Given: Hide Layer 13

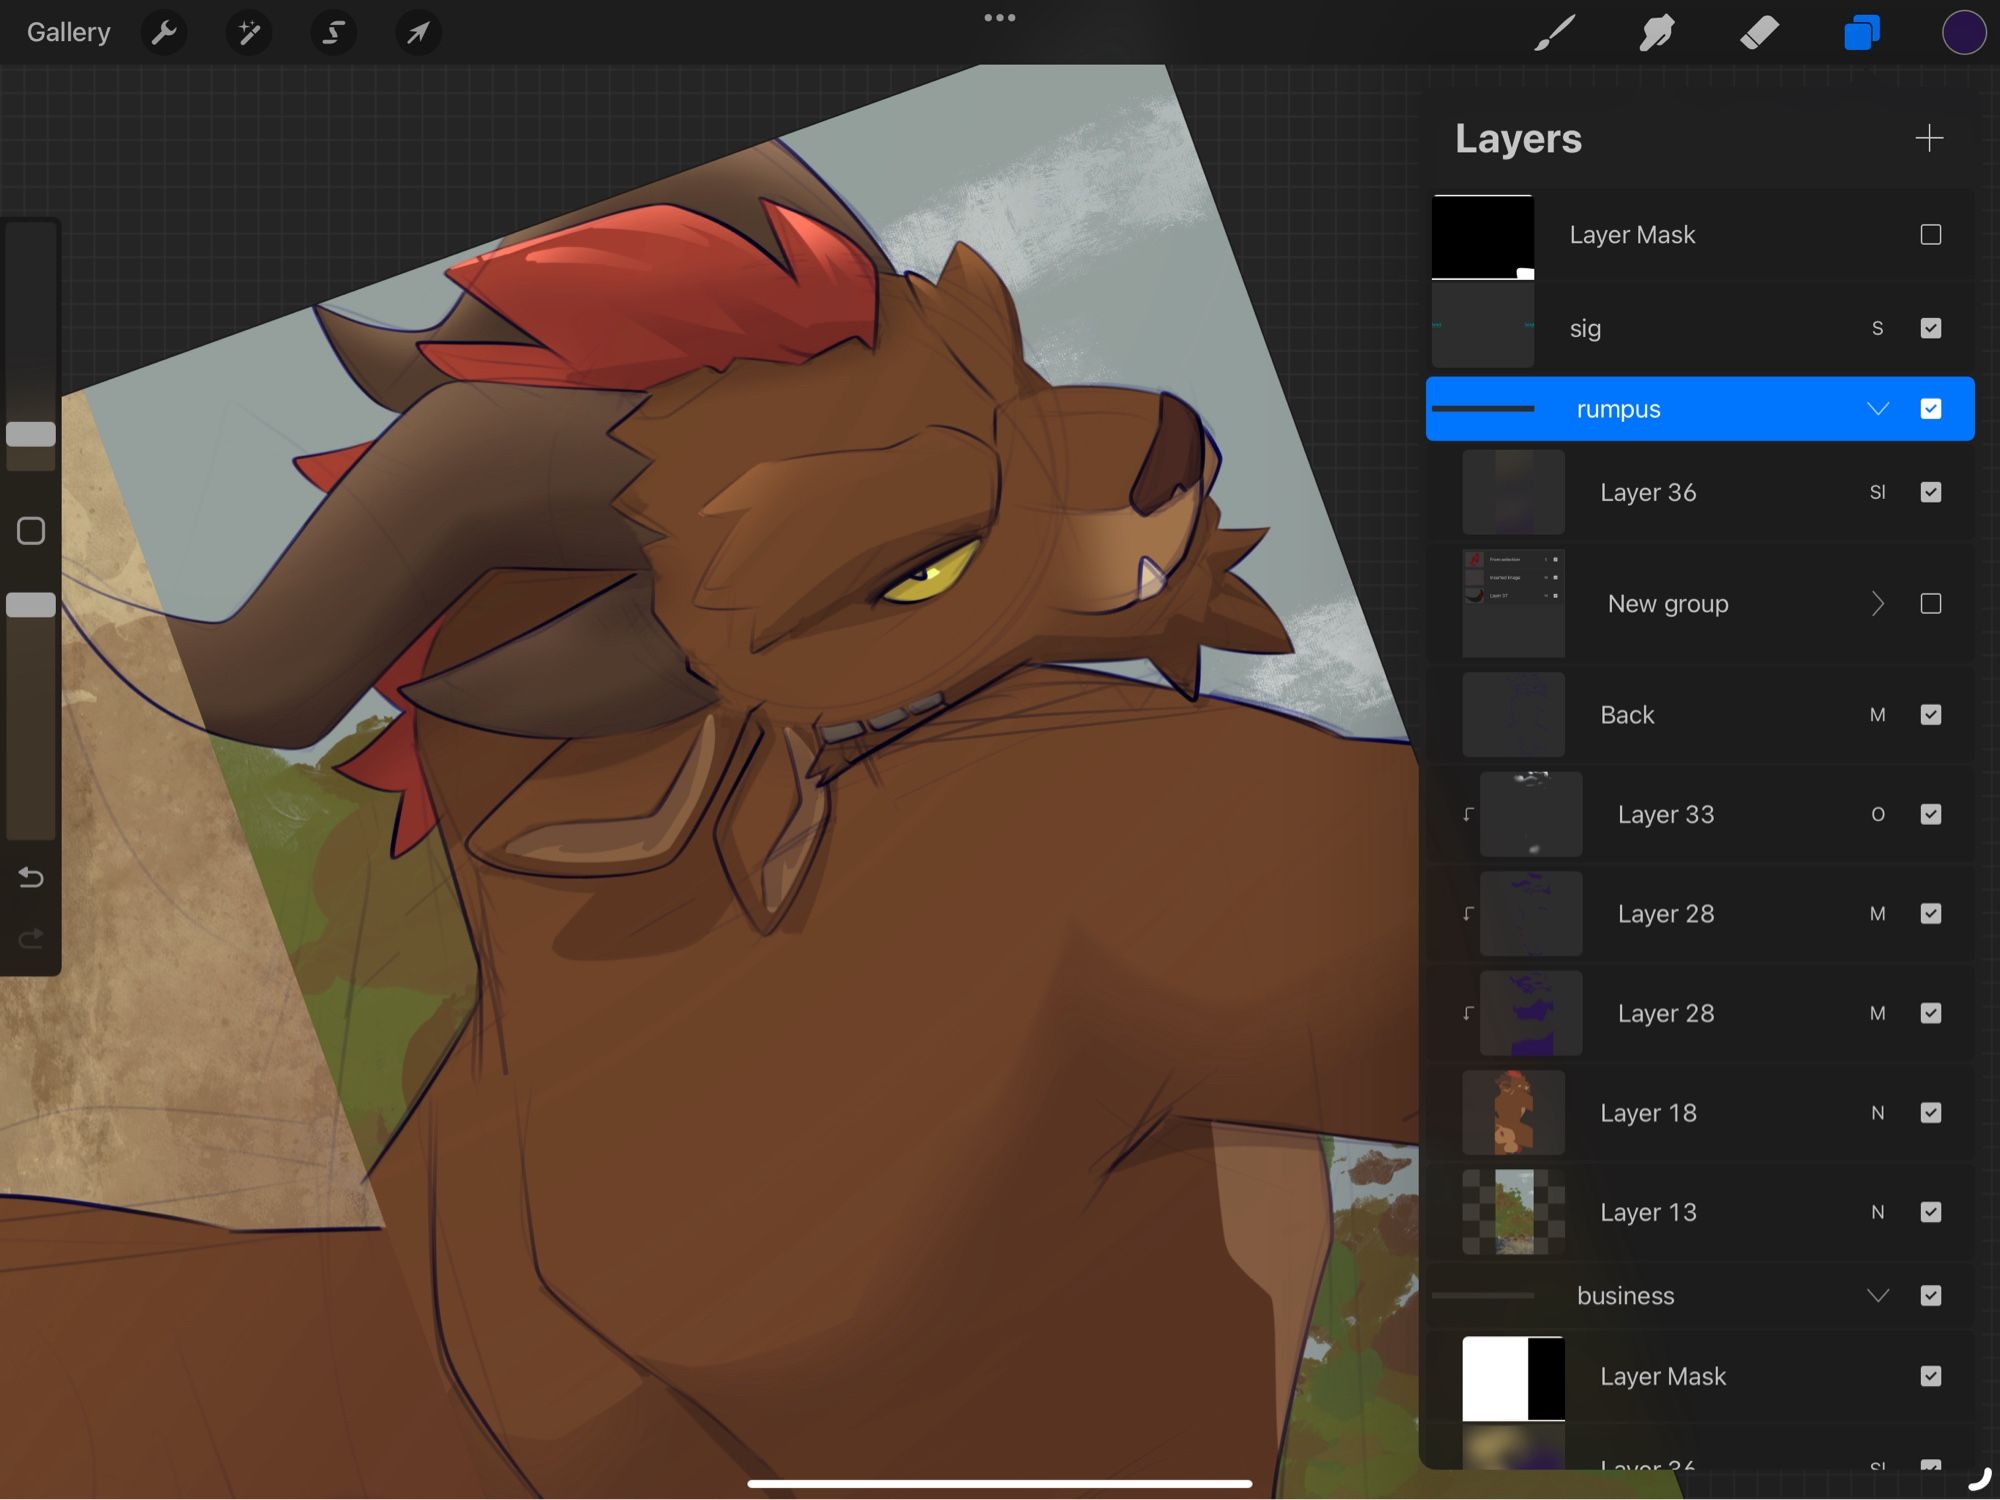Looking at the screenshot, I should click(1931, 1212).
